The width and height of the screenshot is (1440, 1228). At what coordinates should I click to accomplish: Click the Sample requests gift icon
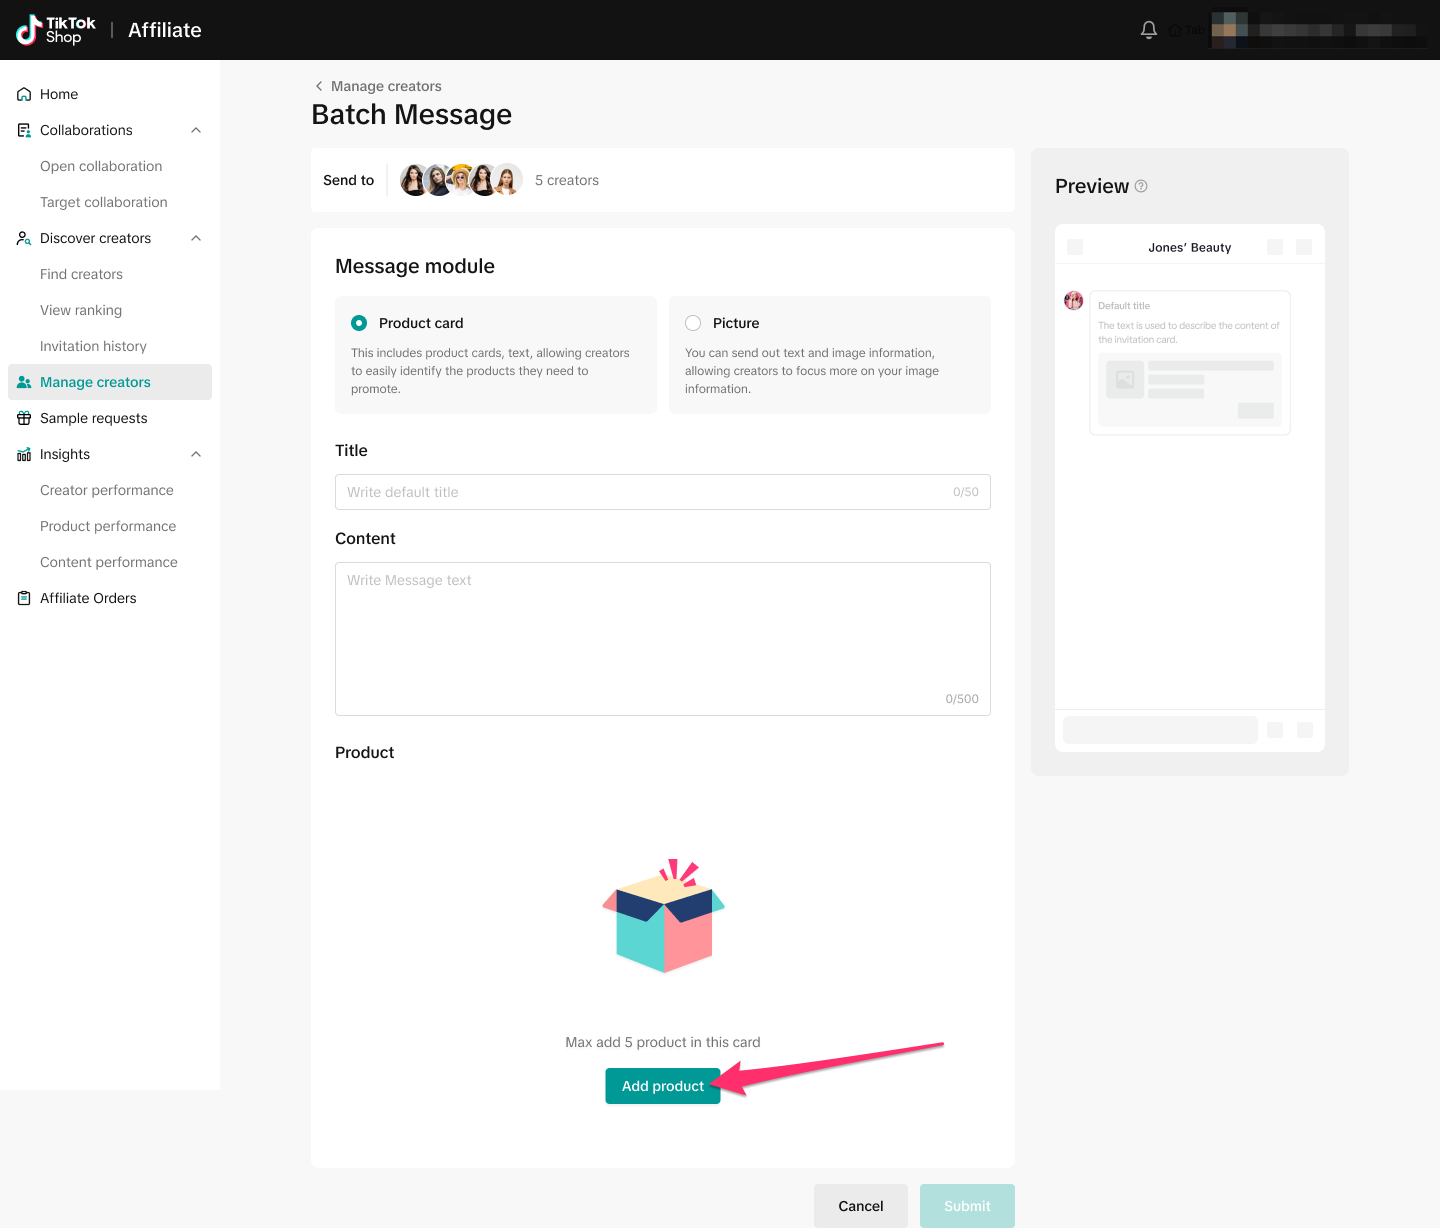24,418
